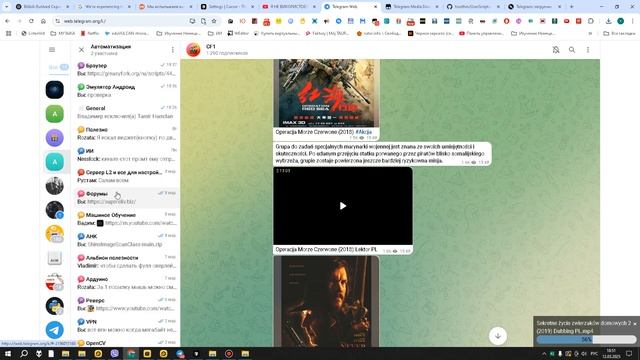
Task: Go back in browser history
Action: point(7,21)
